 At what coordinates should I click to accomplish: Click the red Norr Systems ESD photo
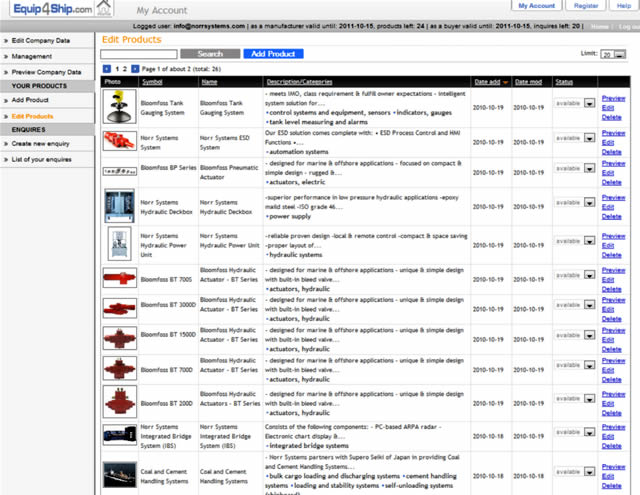coord(120,141)
